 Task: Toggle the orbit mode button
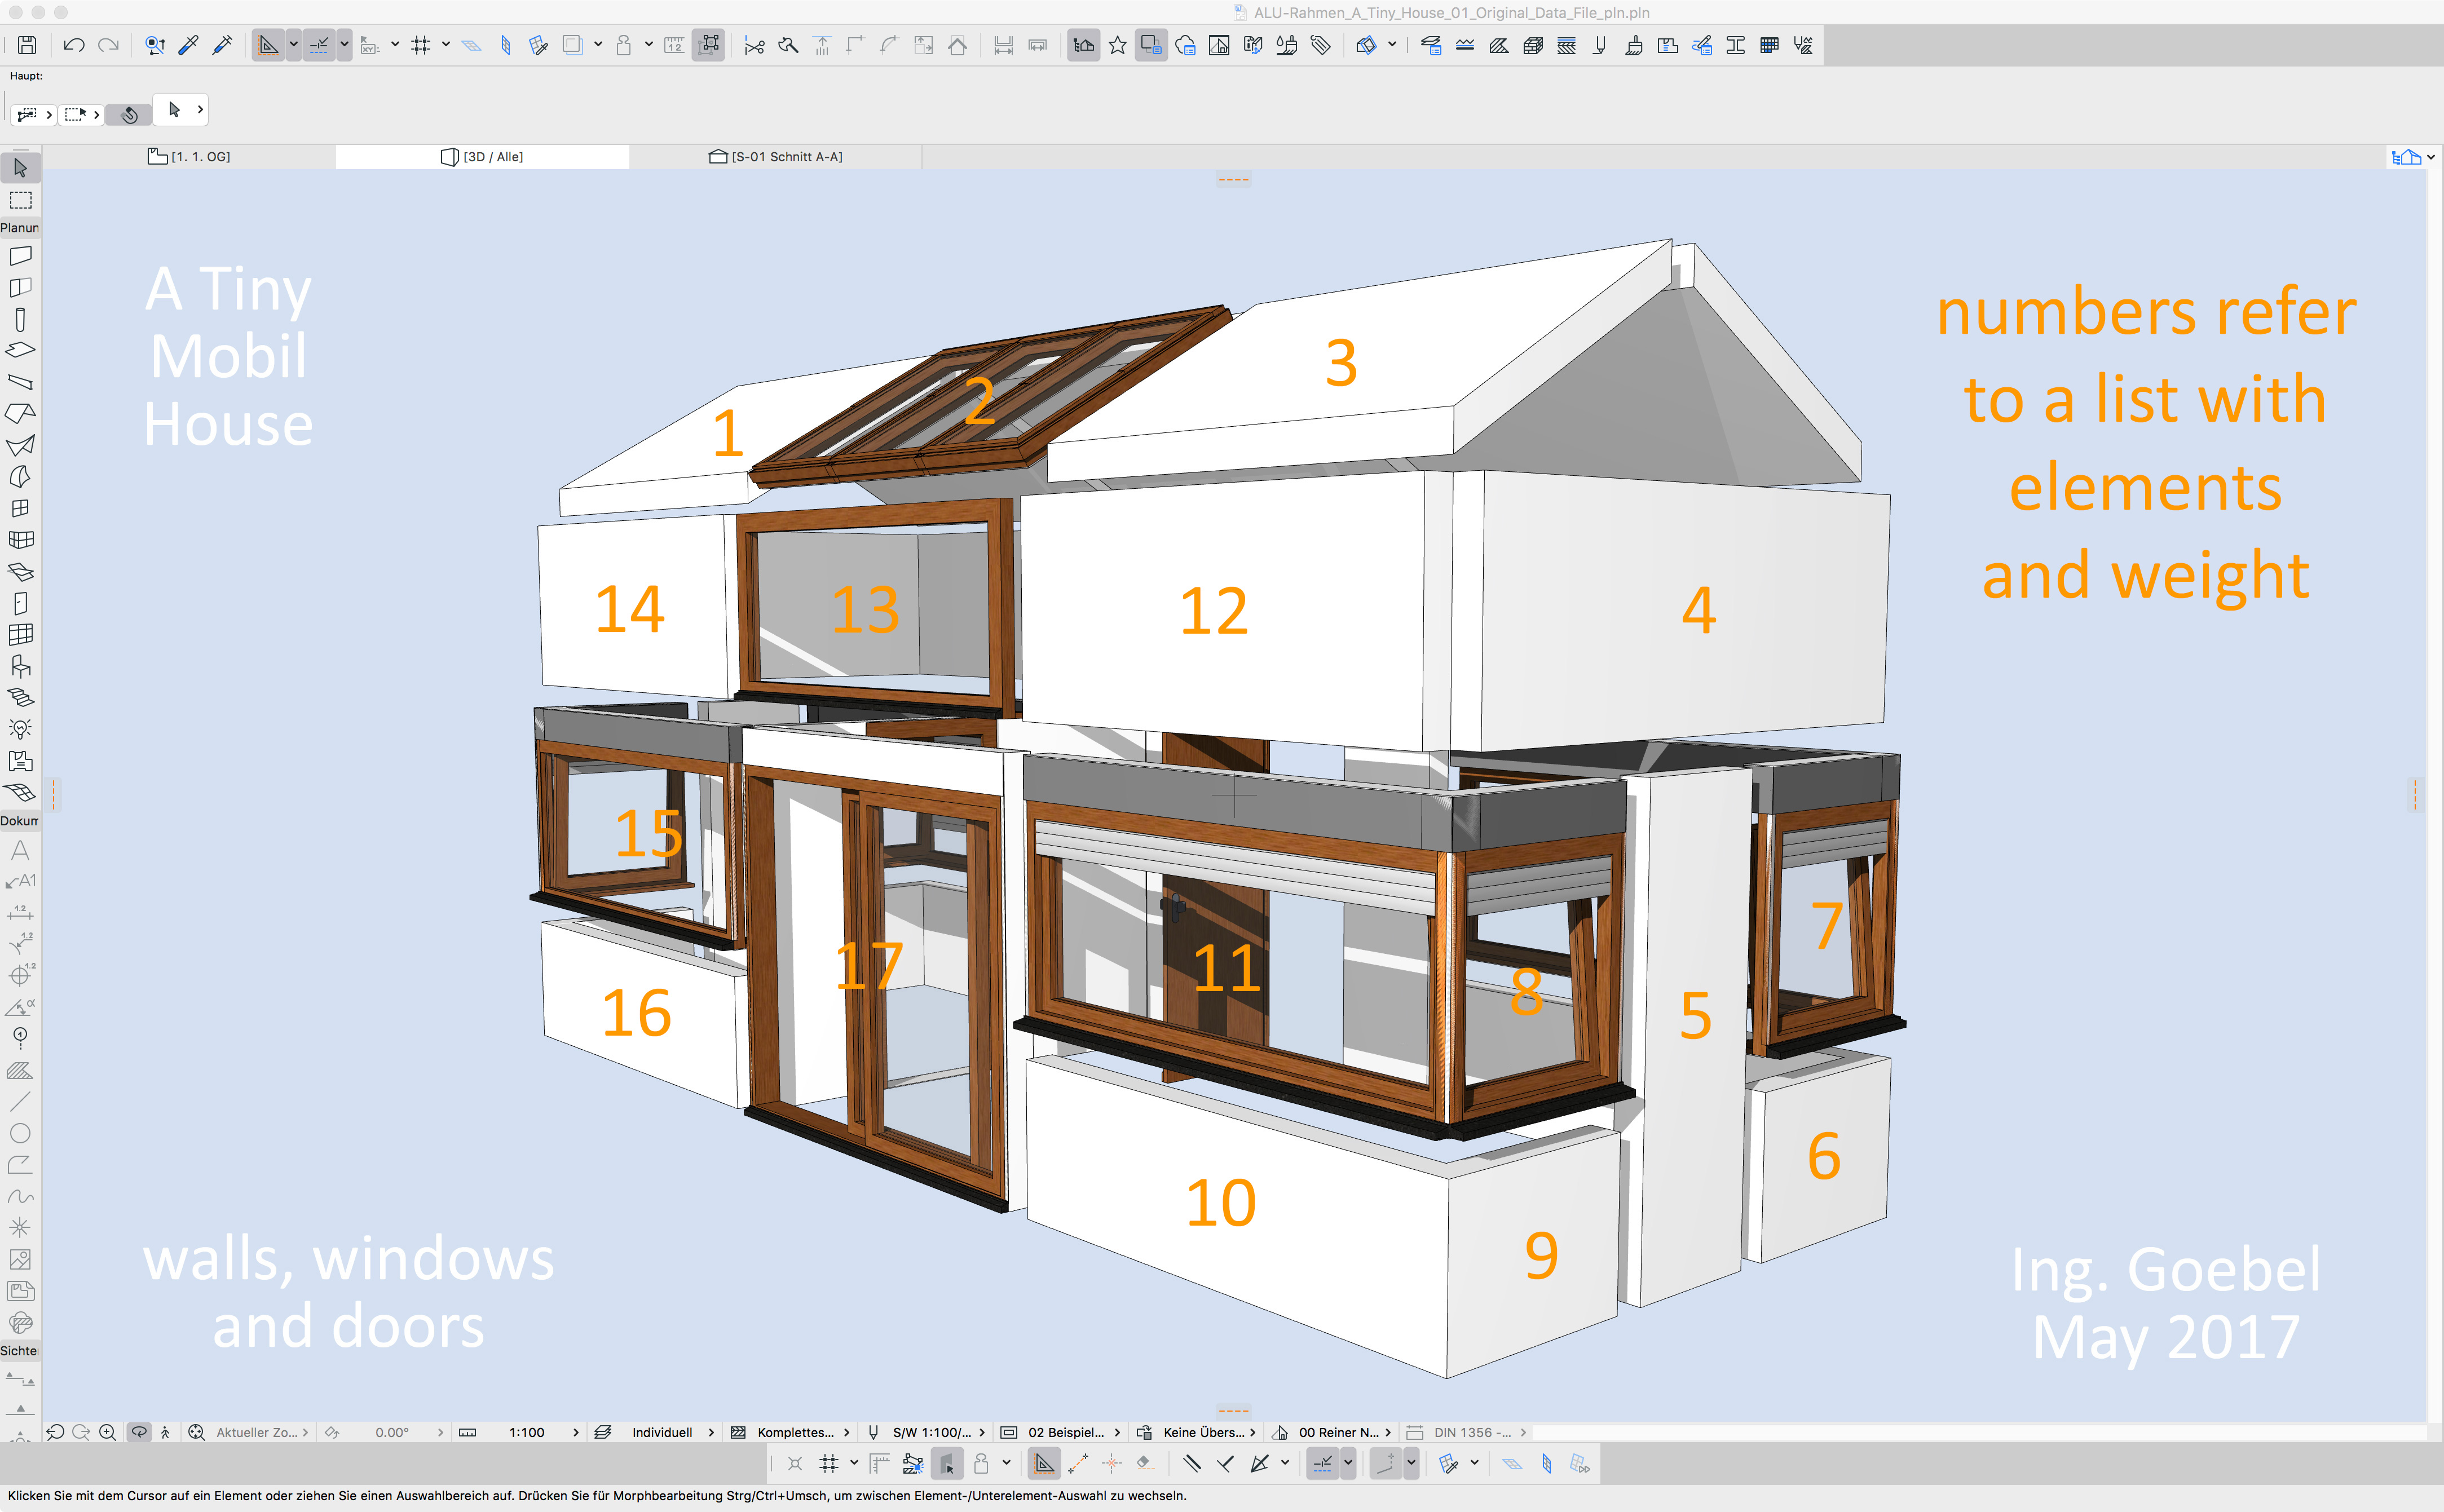coord(139,1432)
